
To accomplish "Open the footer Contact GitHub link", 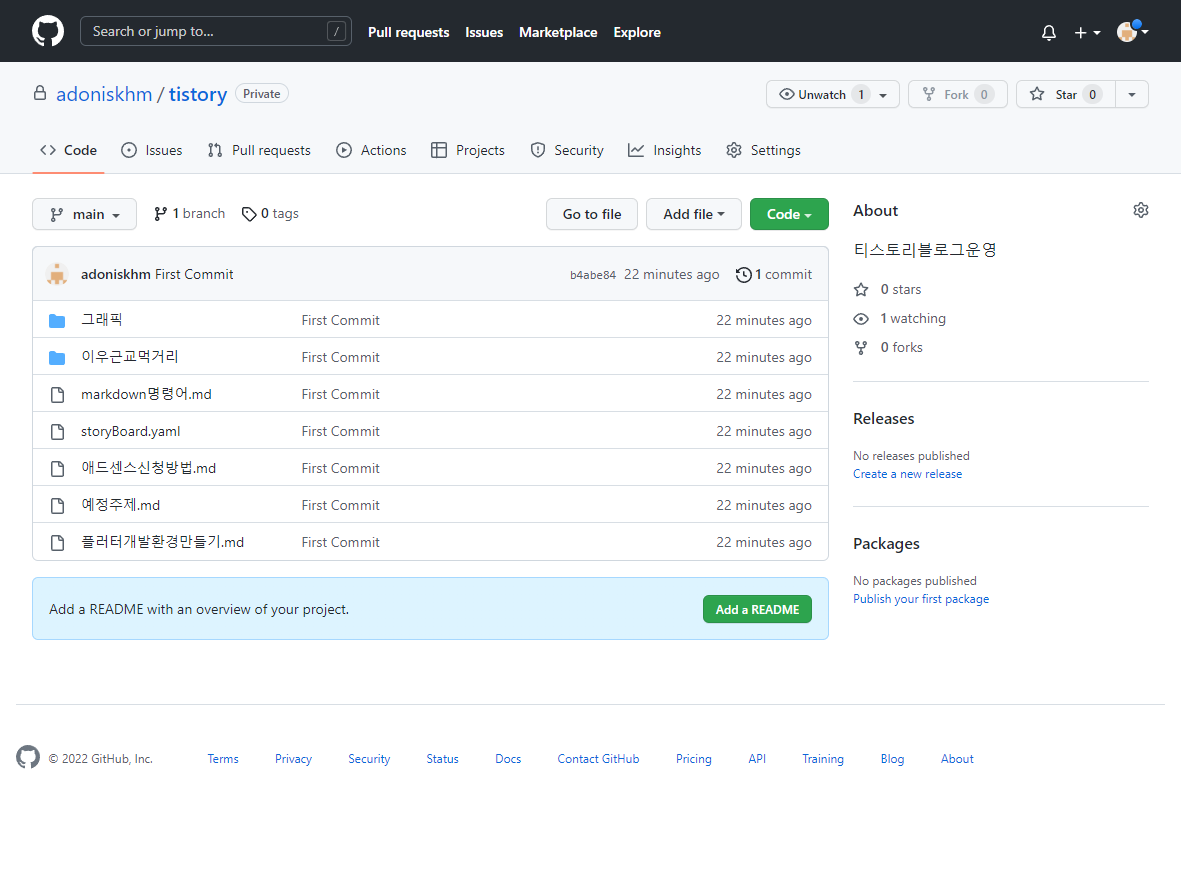I will pos(598,759).
